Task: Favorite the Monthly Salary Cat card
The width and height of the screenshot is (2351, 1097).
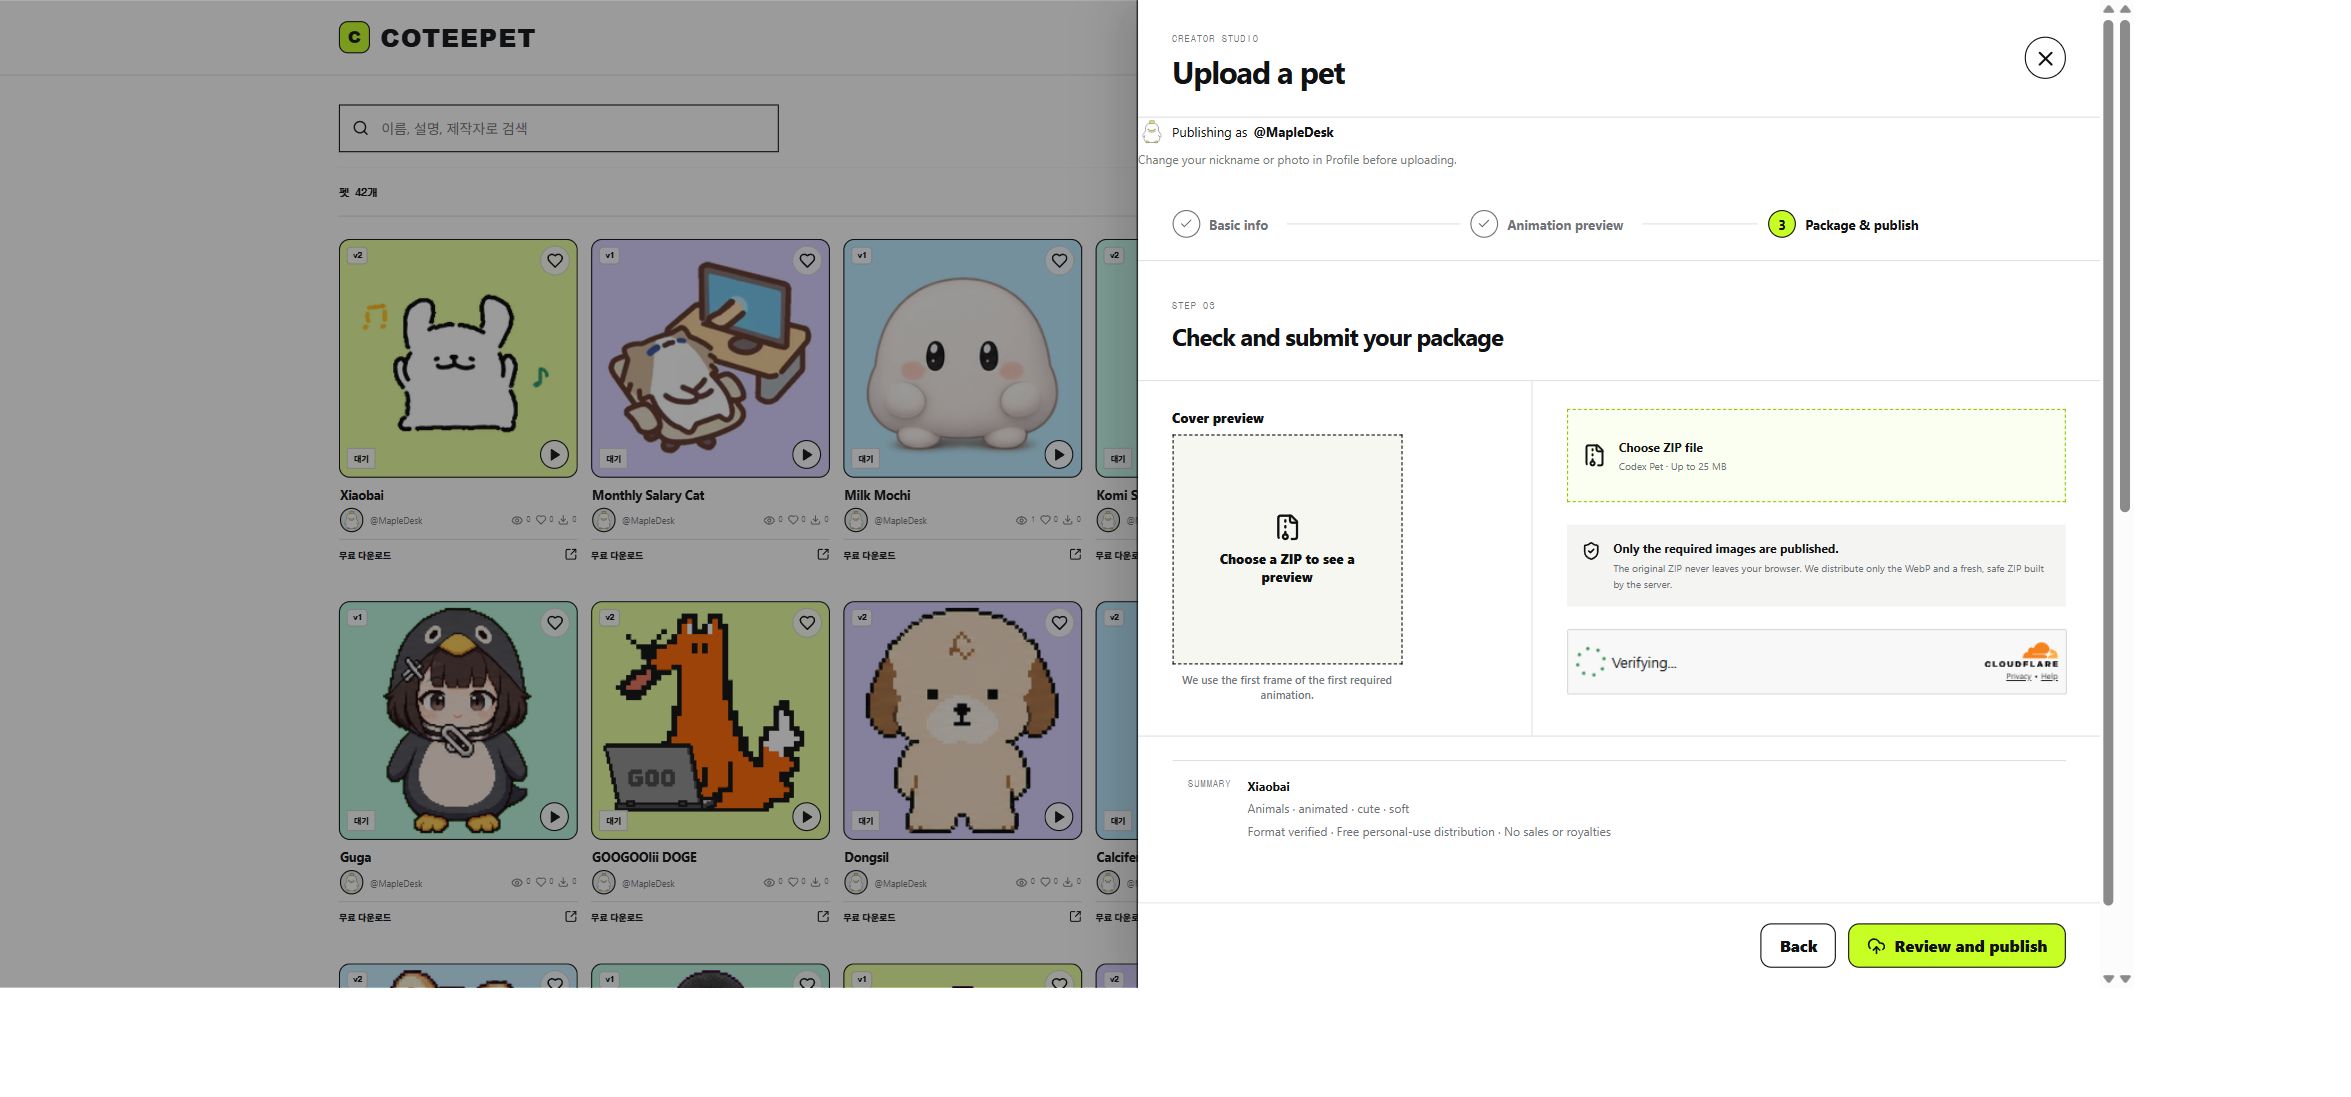Action: (x=807, y=261)
